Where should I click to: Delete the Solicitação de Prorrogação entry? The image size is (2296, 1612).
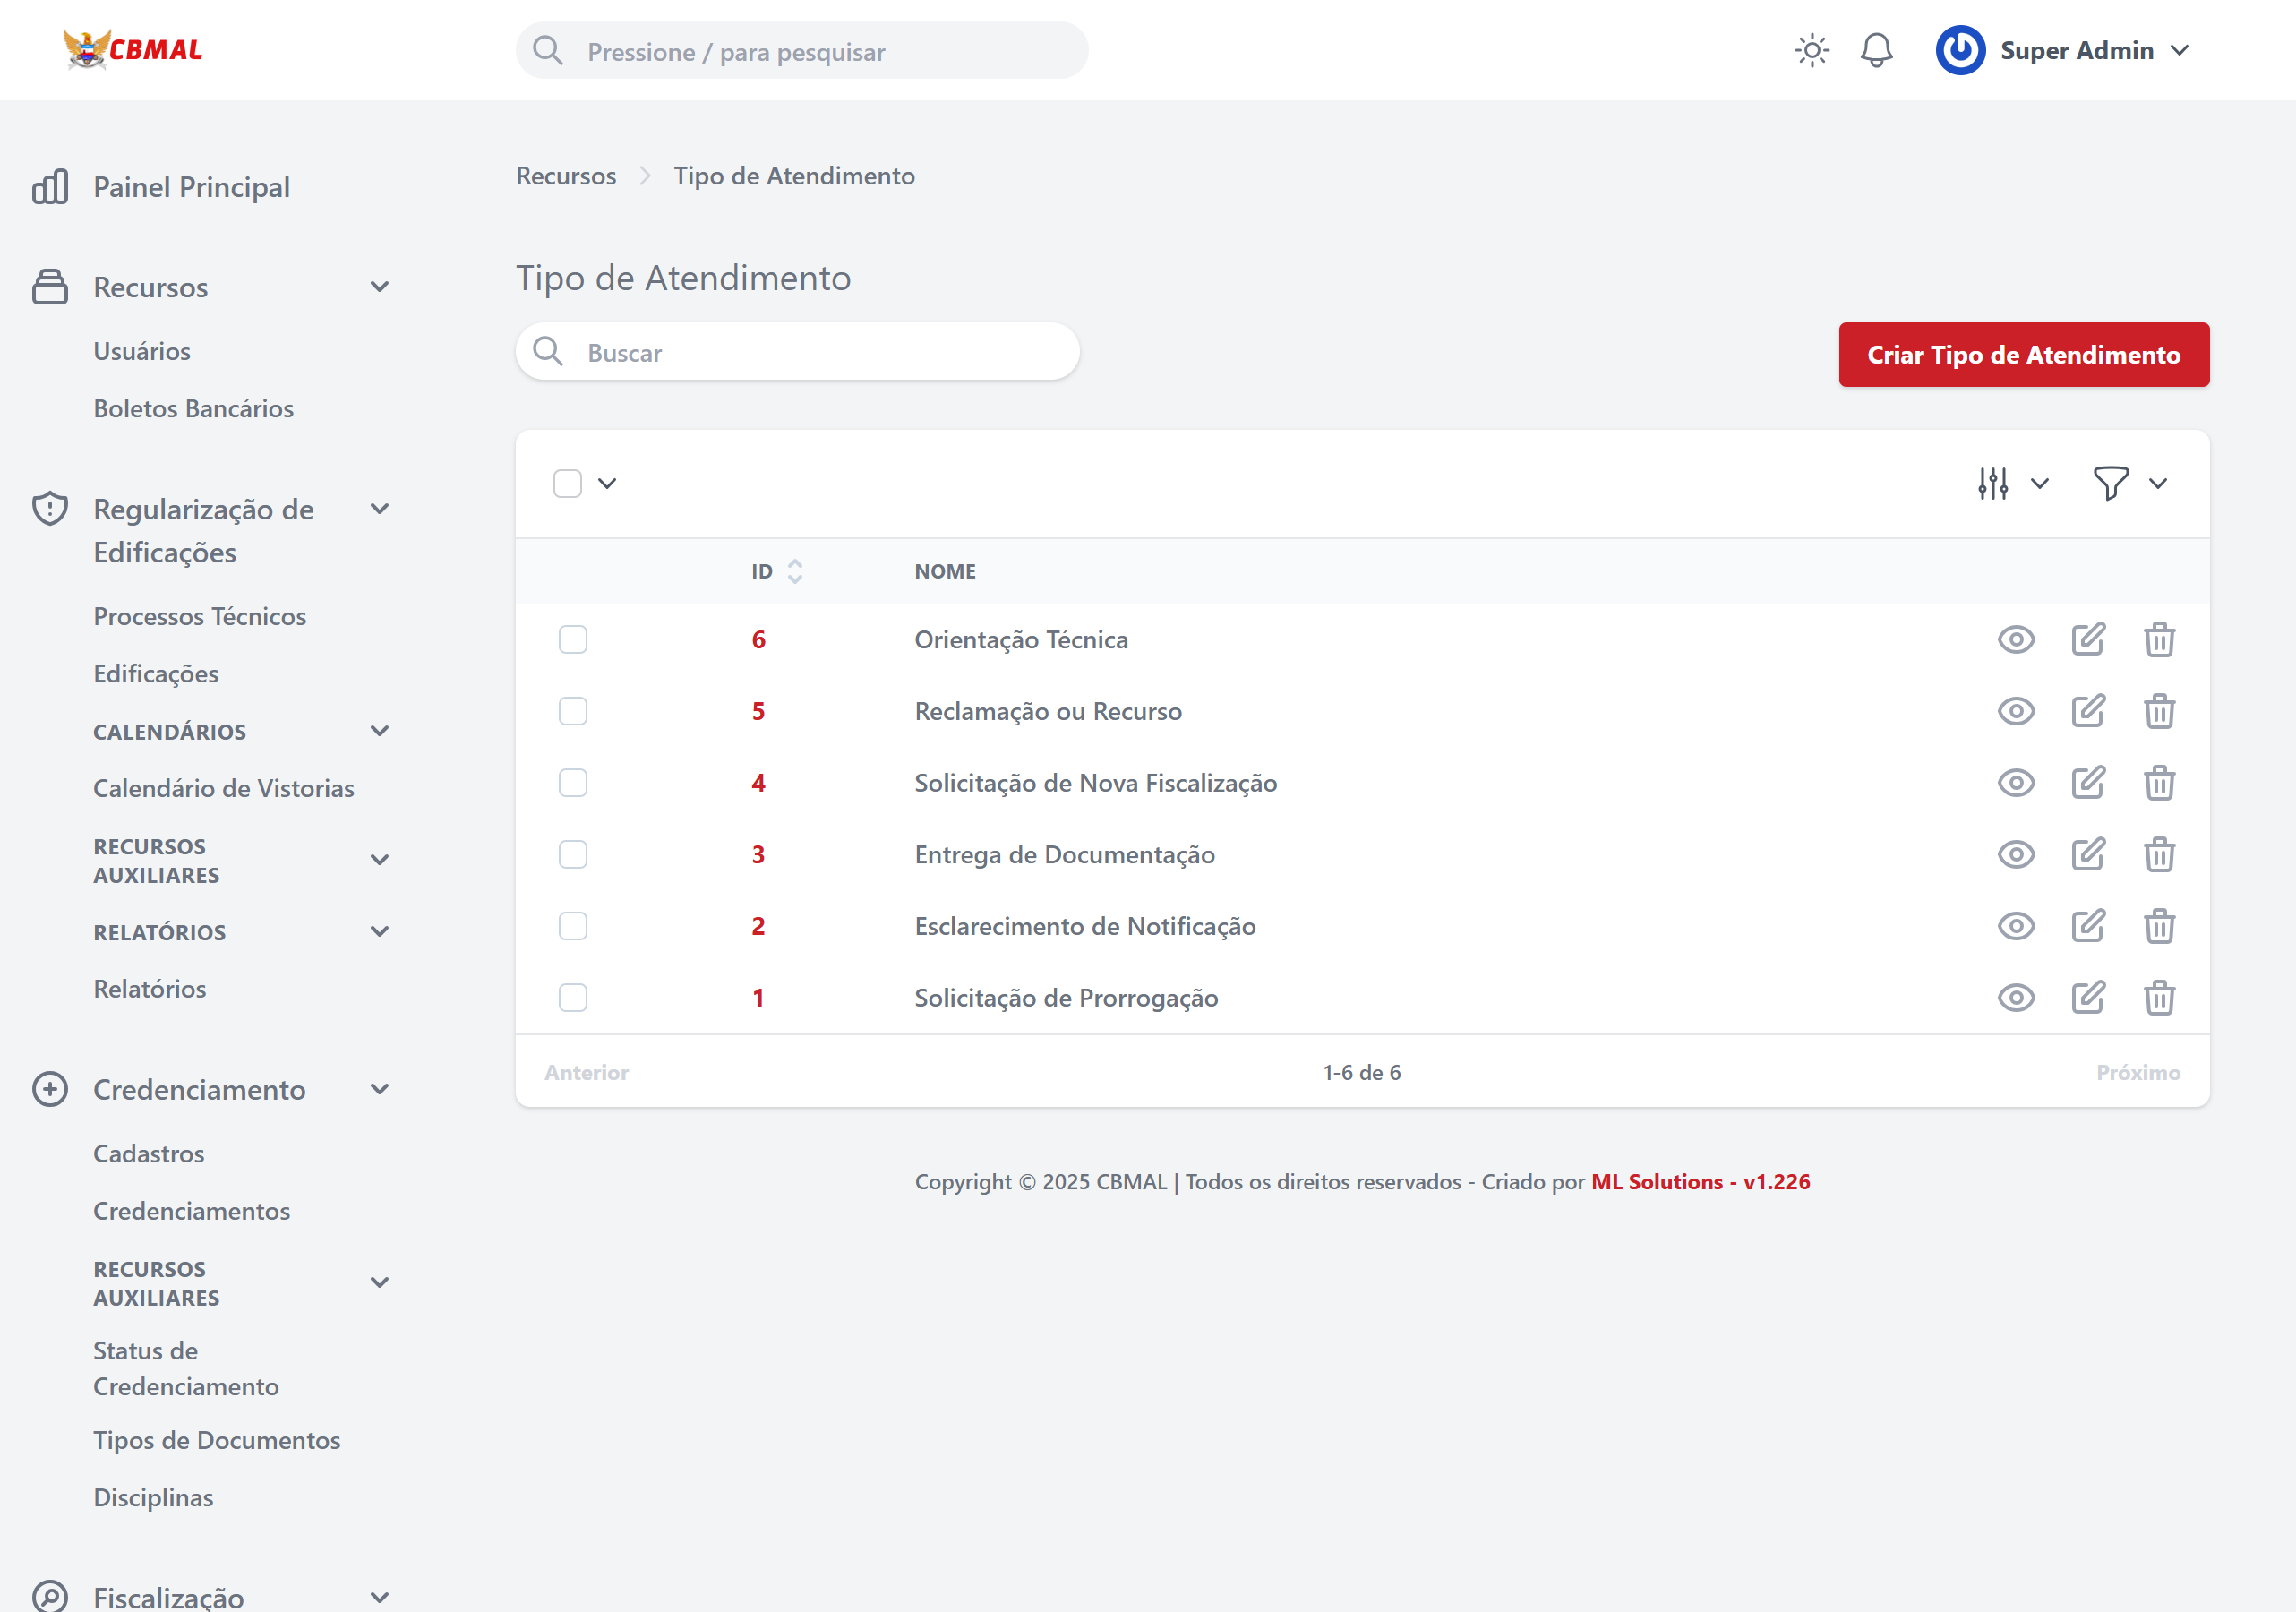[x=2159, y=997]
